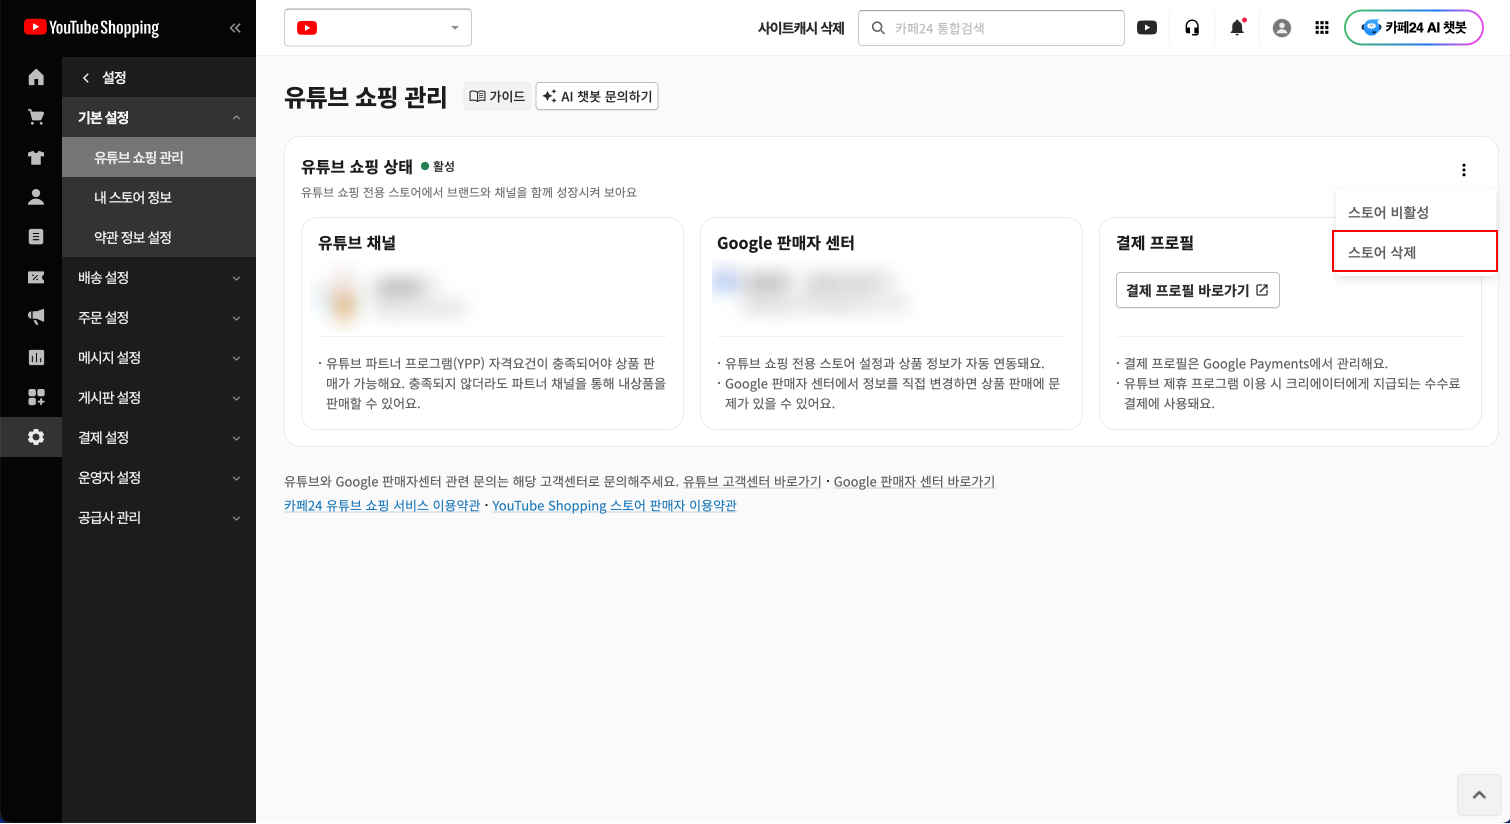Viewport: 1510px width, 824px height.
Task: Expand the 배송 설정 section
Action: tap(159, 277)
